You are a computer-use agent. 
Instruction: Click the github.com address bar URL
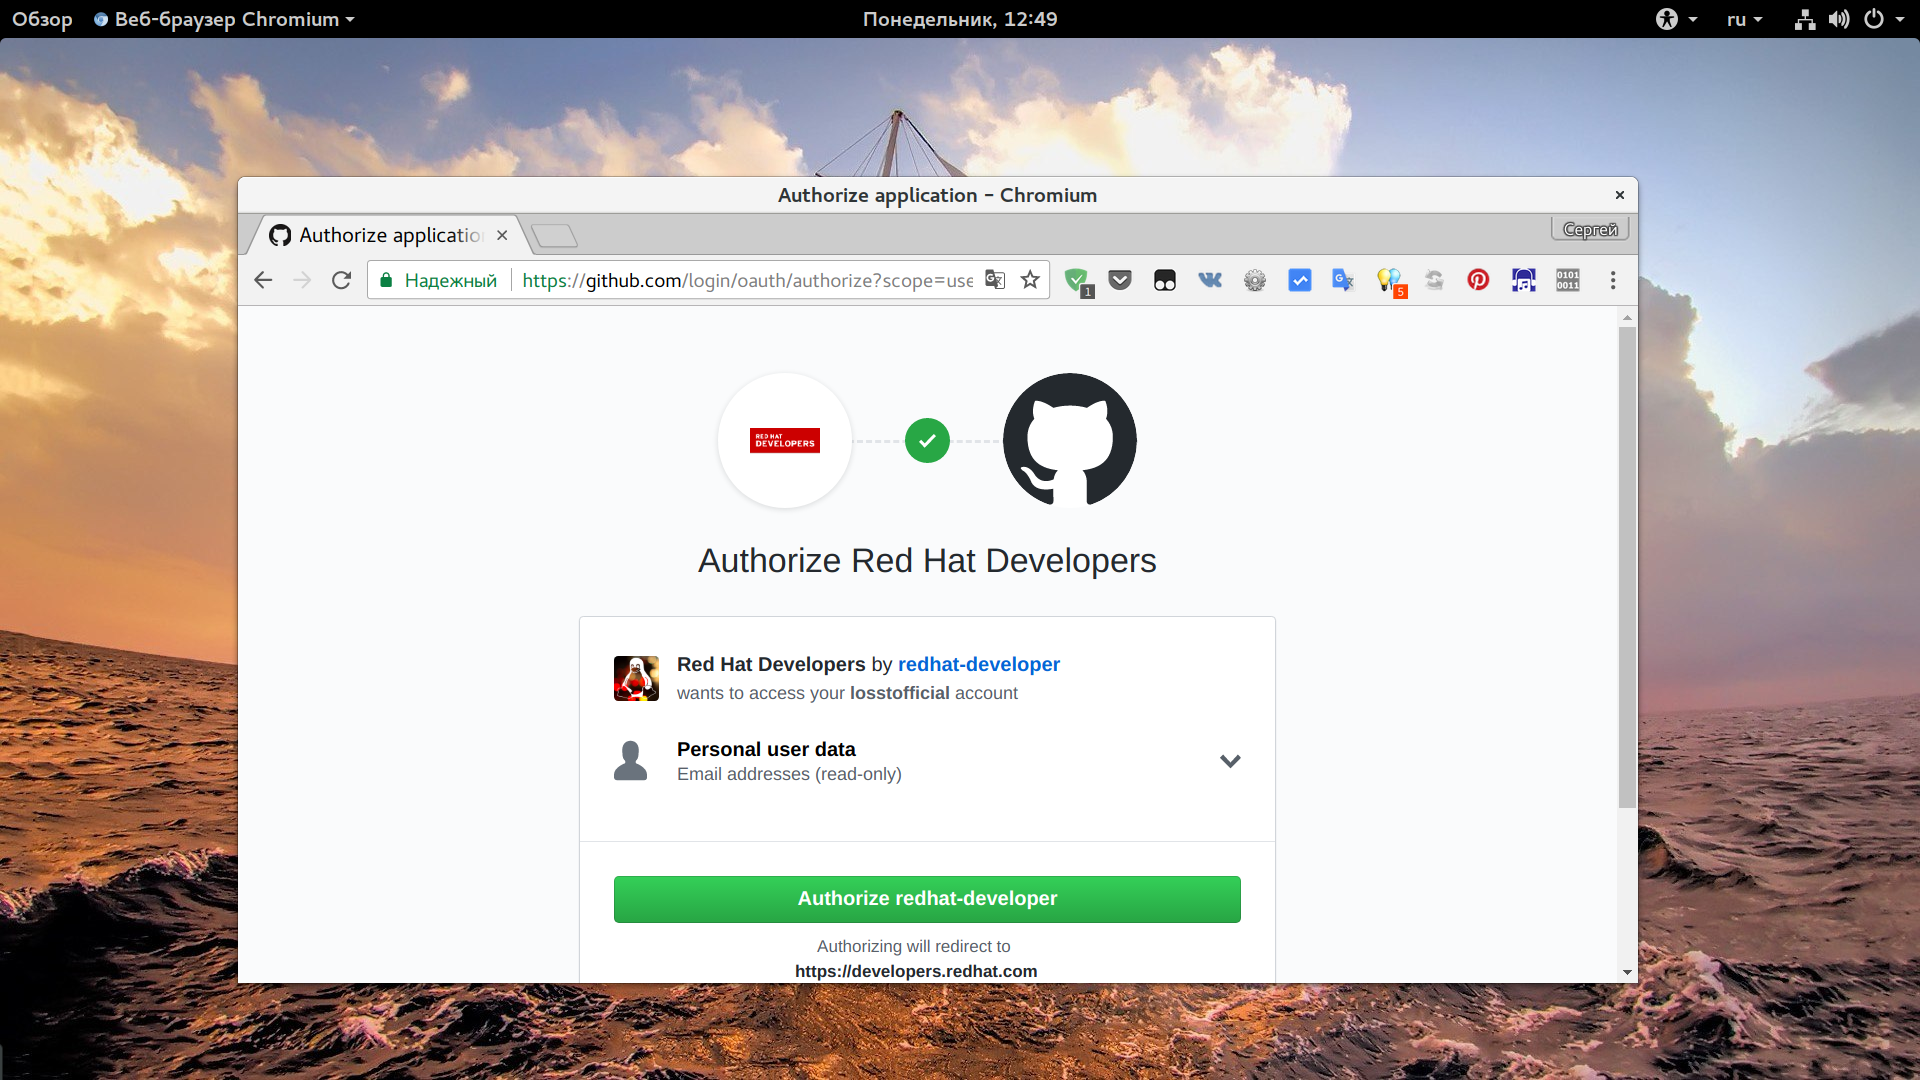[x=746, y=280]
